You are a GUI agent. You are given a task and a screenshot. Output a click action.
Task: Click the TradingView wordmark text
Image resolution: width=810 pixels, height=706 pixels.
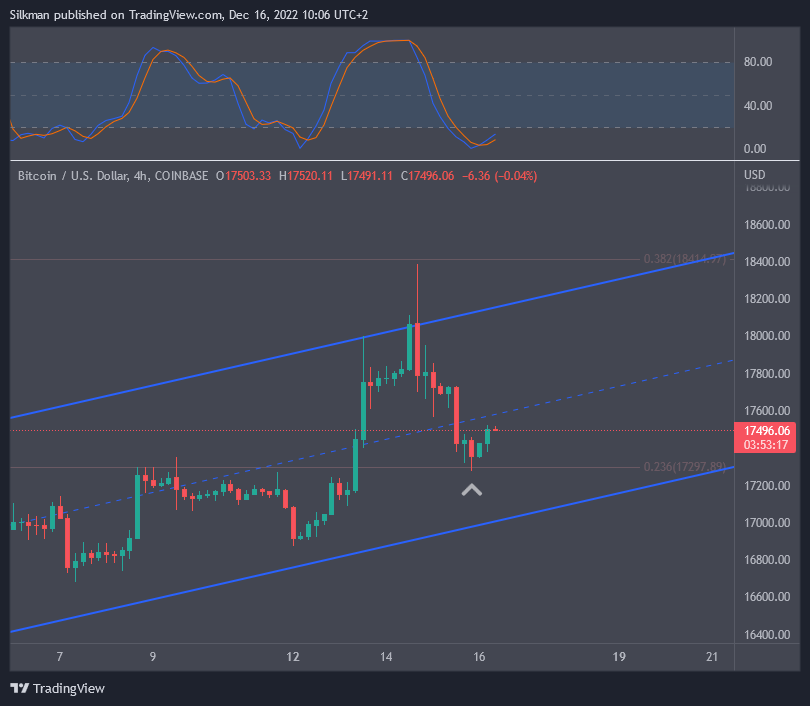pos(69,688)
